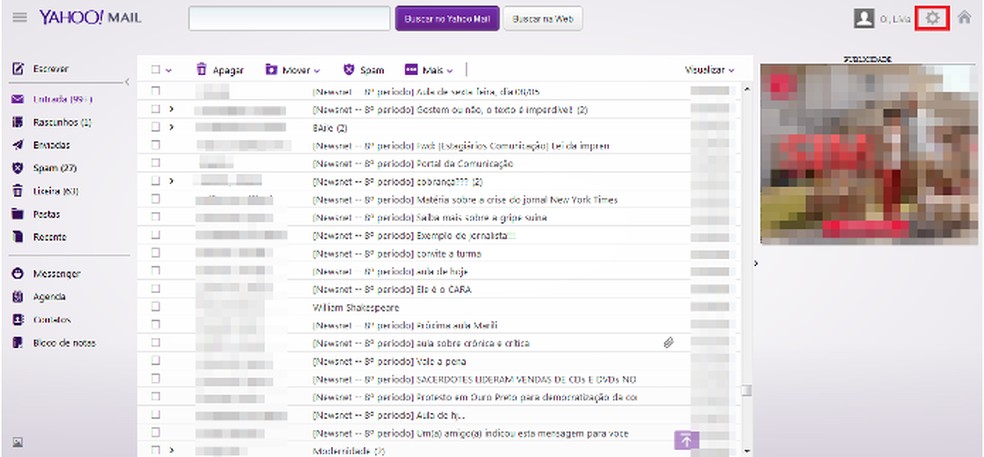This screenshot has height=457, width=984.
Task: Click the Rascunhos drafts icon
Action: point(18,122)
